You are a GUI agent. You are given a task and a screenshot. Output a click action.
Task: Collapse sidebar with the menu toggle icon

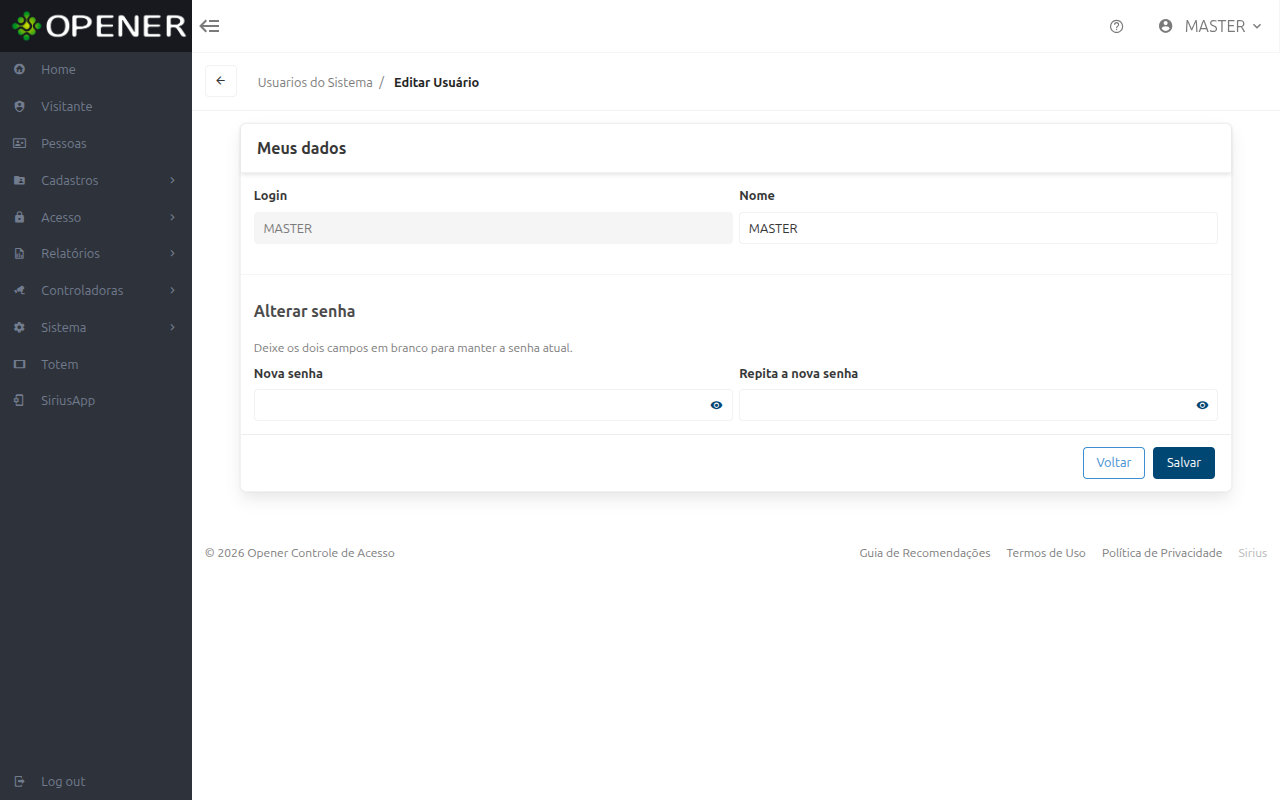(x=210, y=26)
